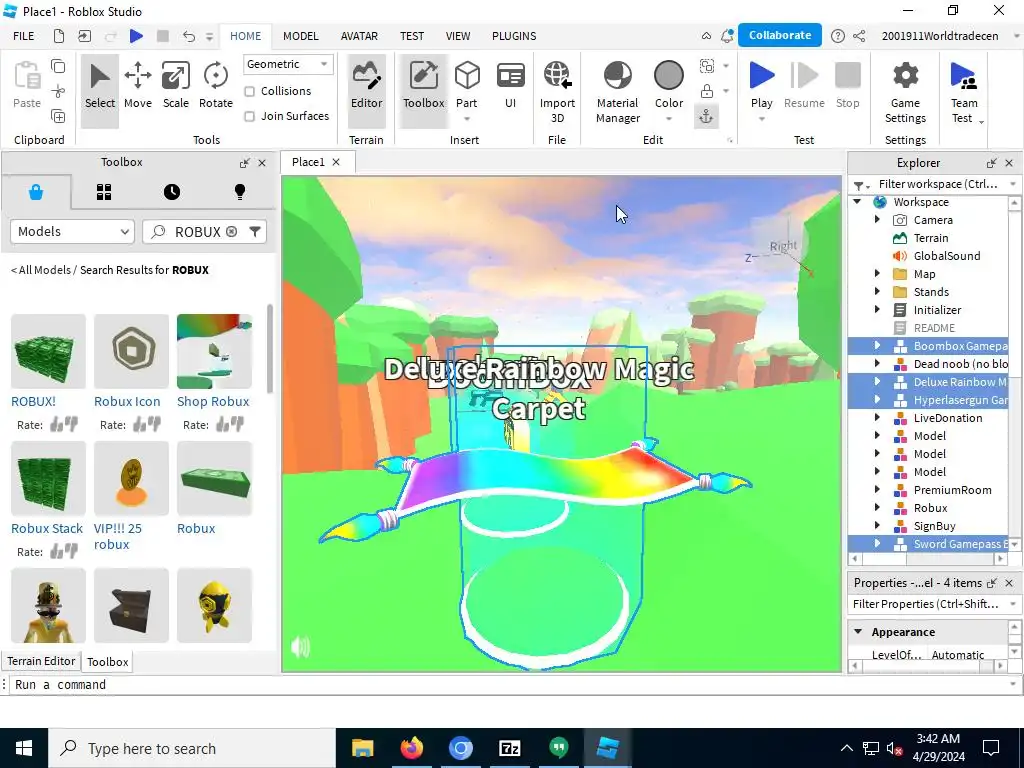The image size is (1024, 768).
Task: Open the Robux Icon model link
Action: [127, 401]
